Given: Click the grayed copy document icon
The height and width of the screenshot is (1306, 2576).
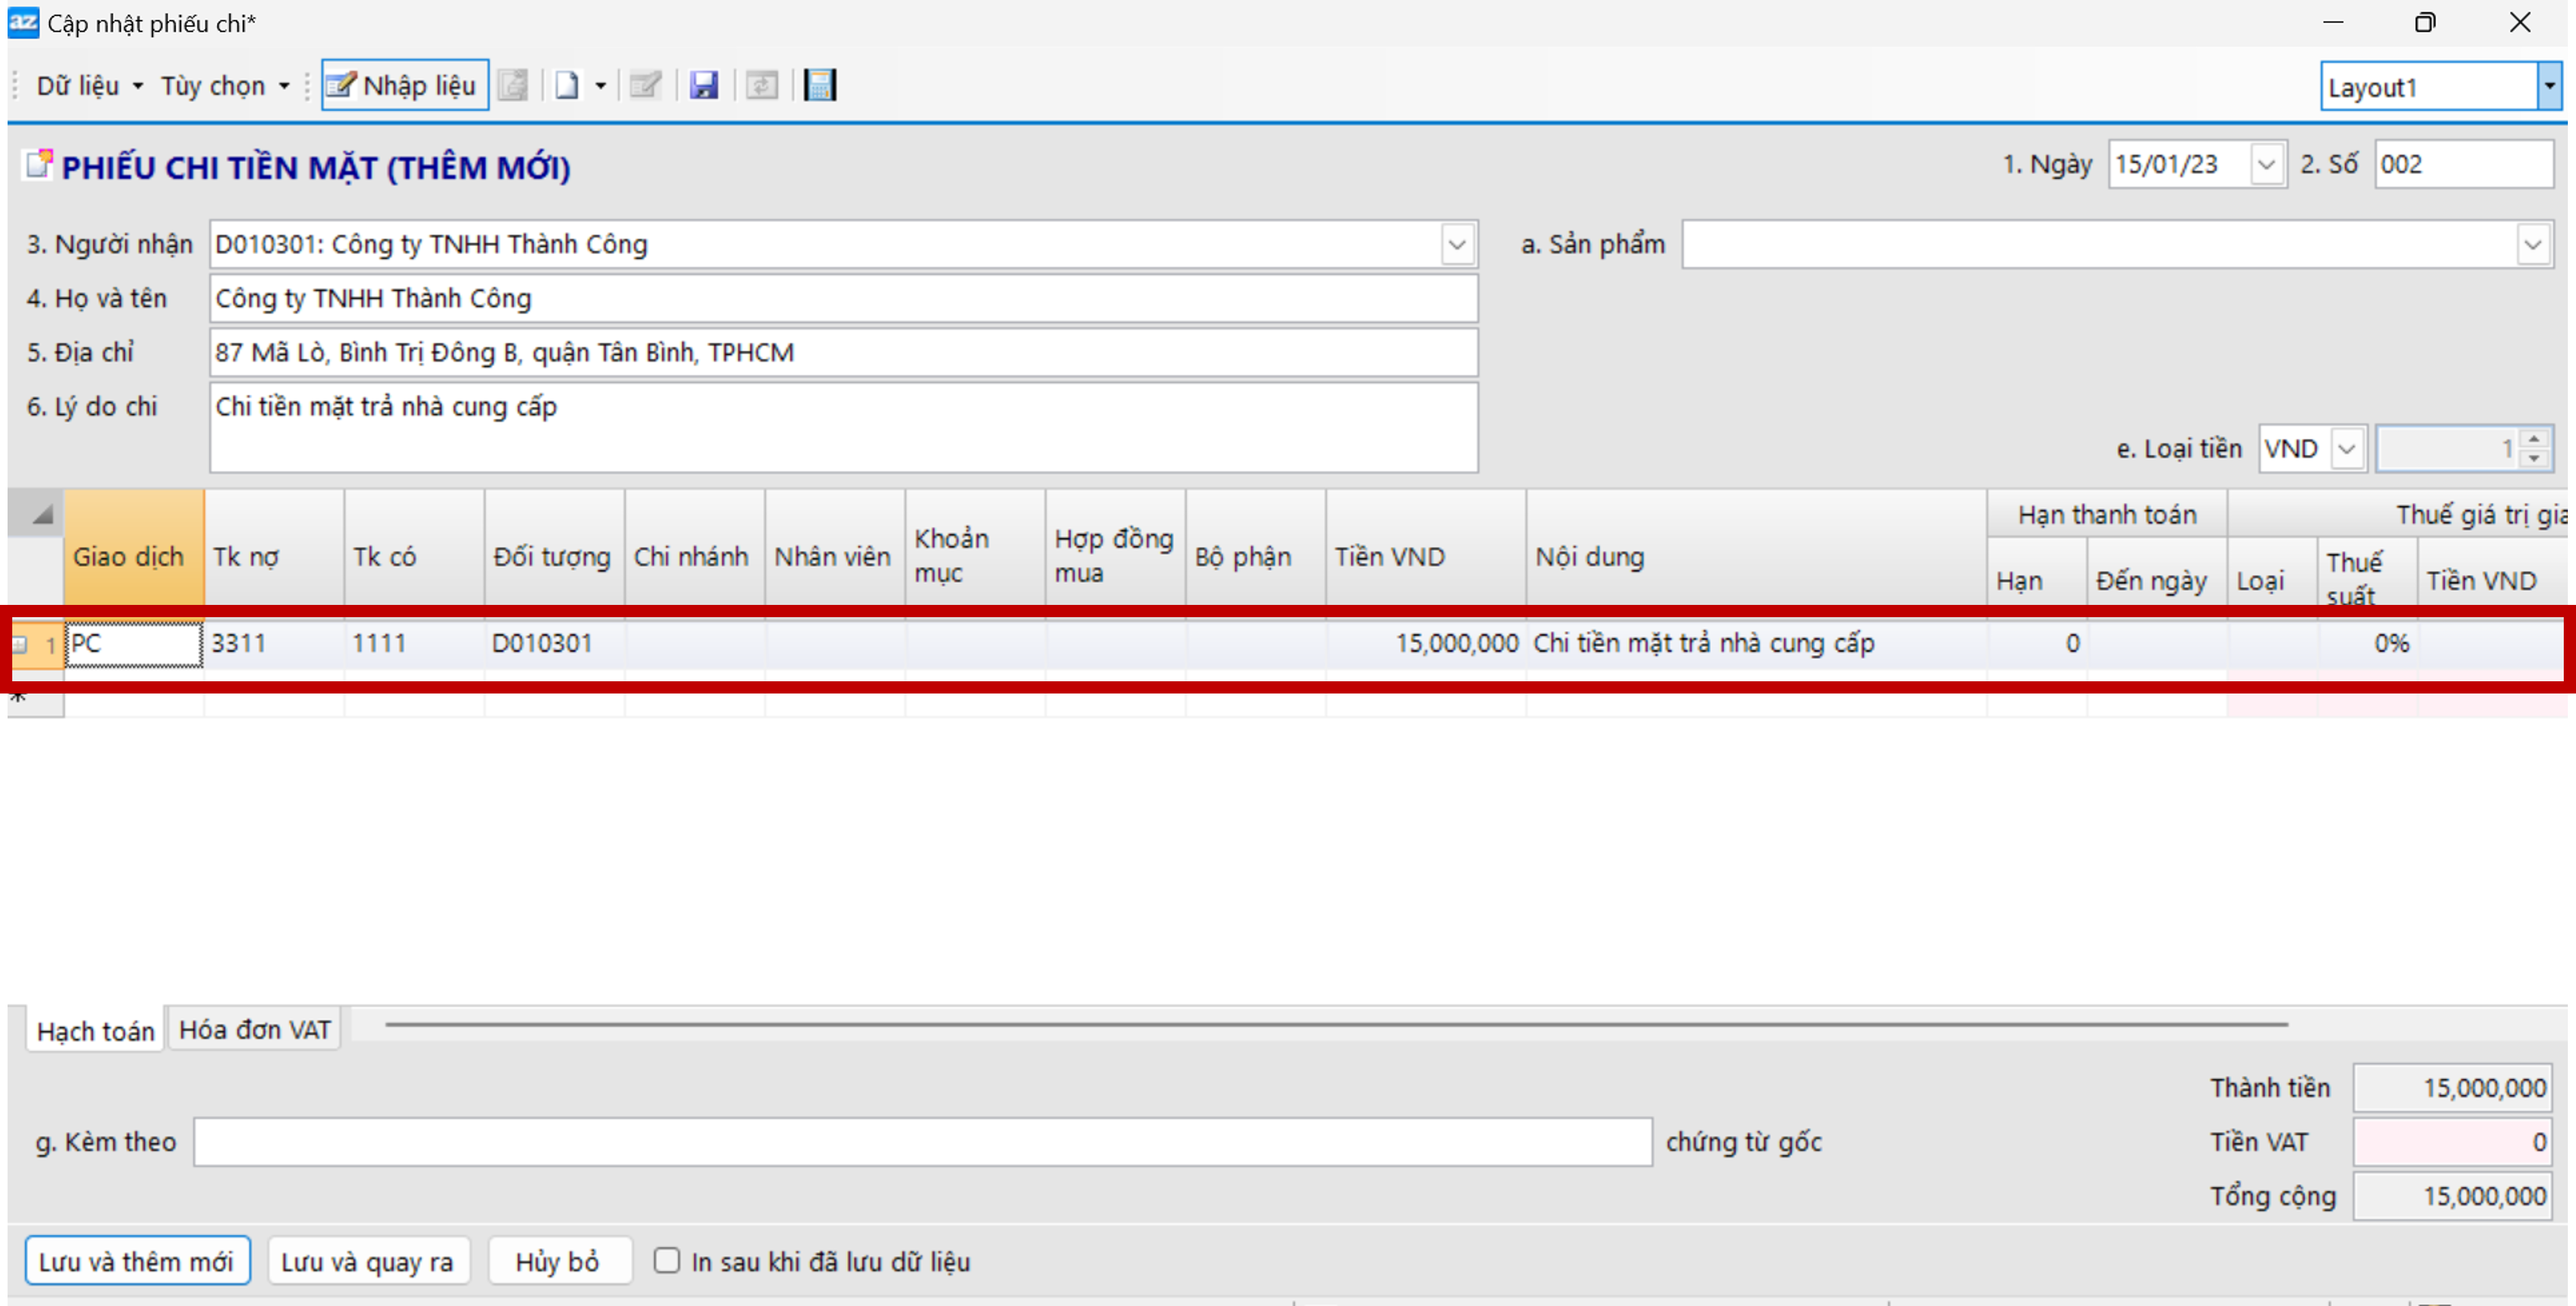Looking at the screenshot, I should point(513,85).
